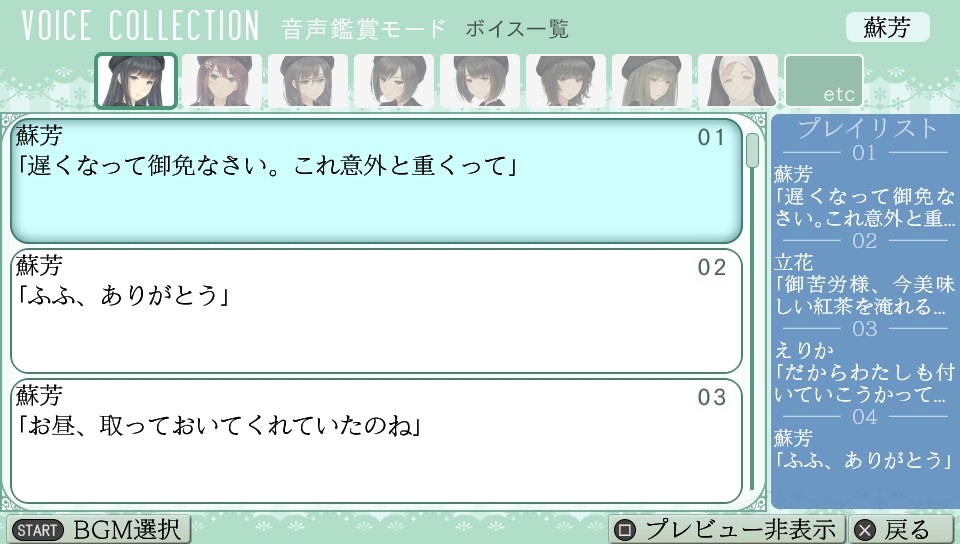Choose the blonde long-haired character portrait

[651, 81]
